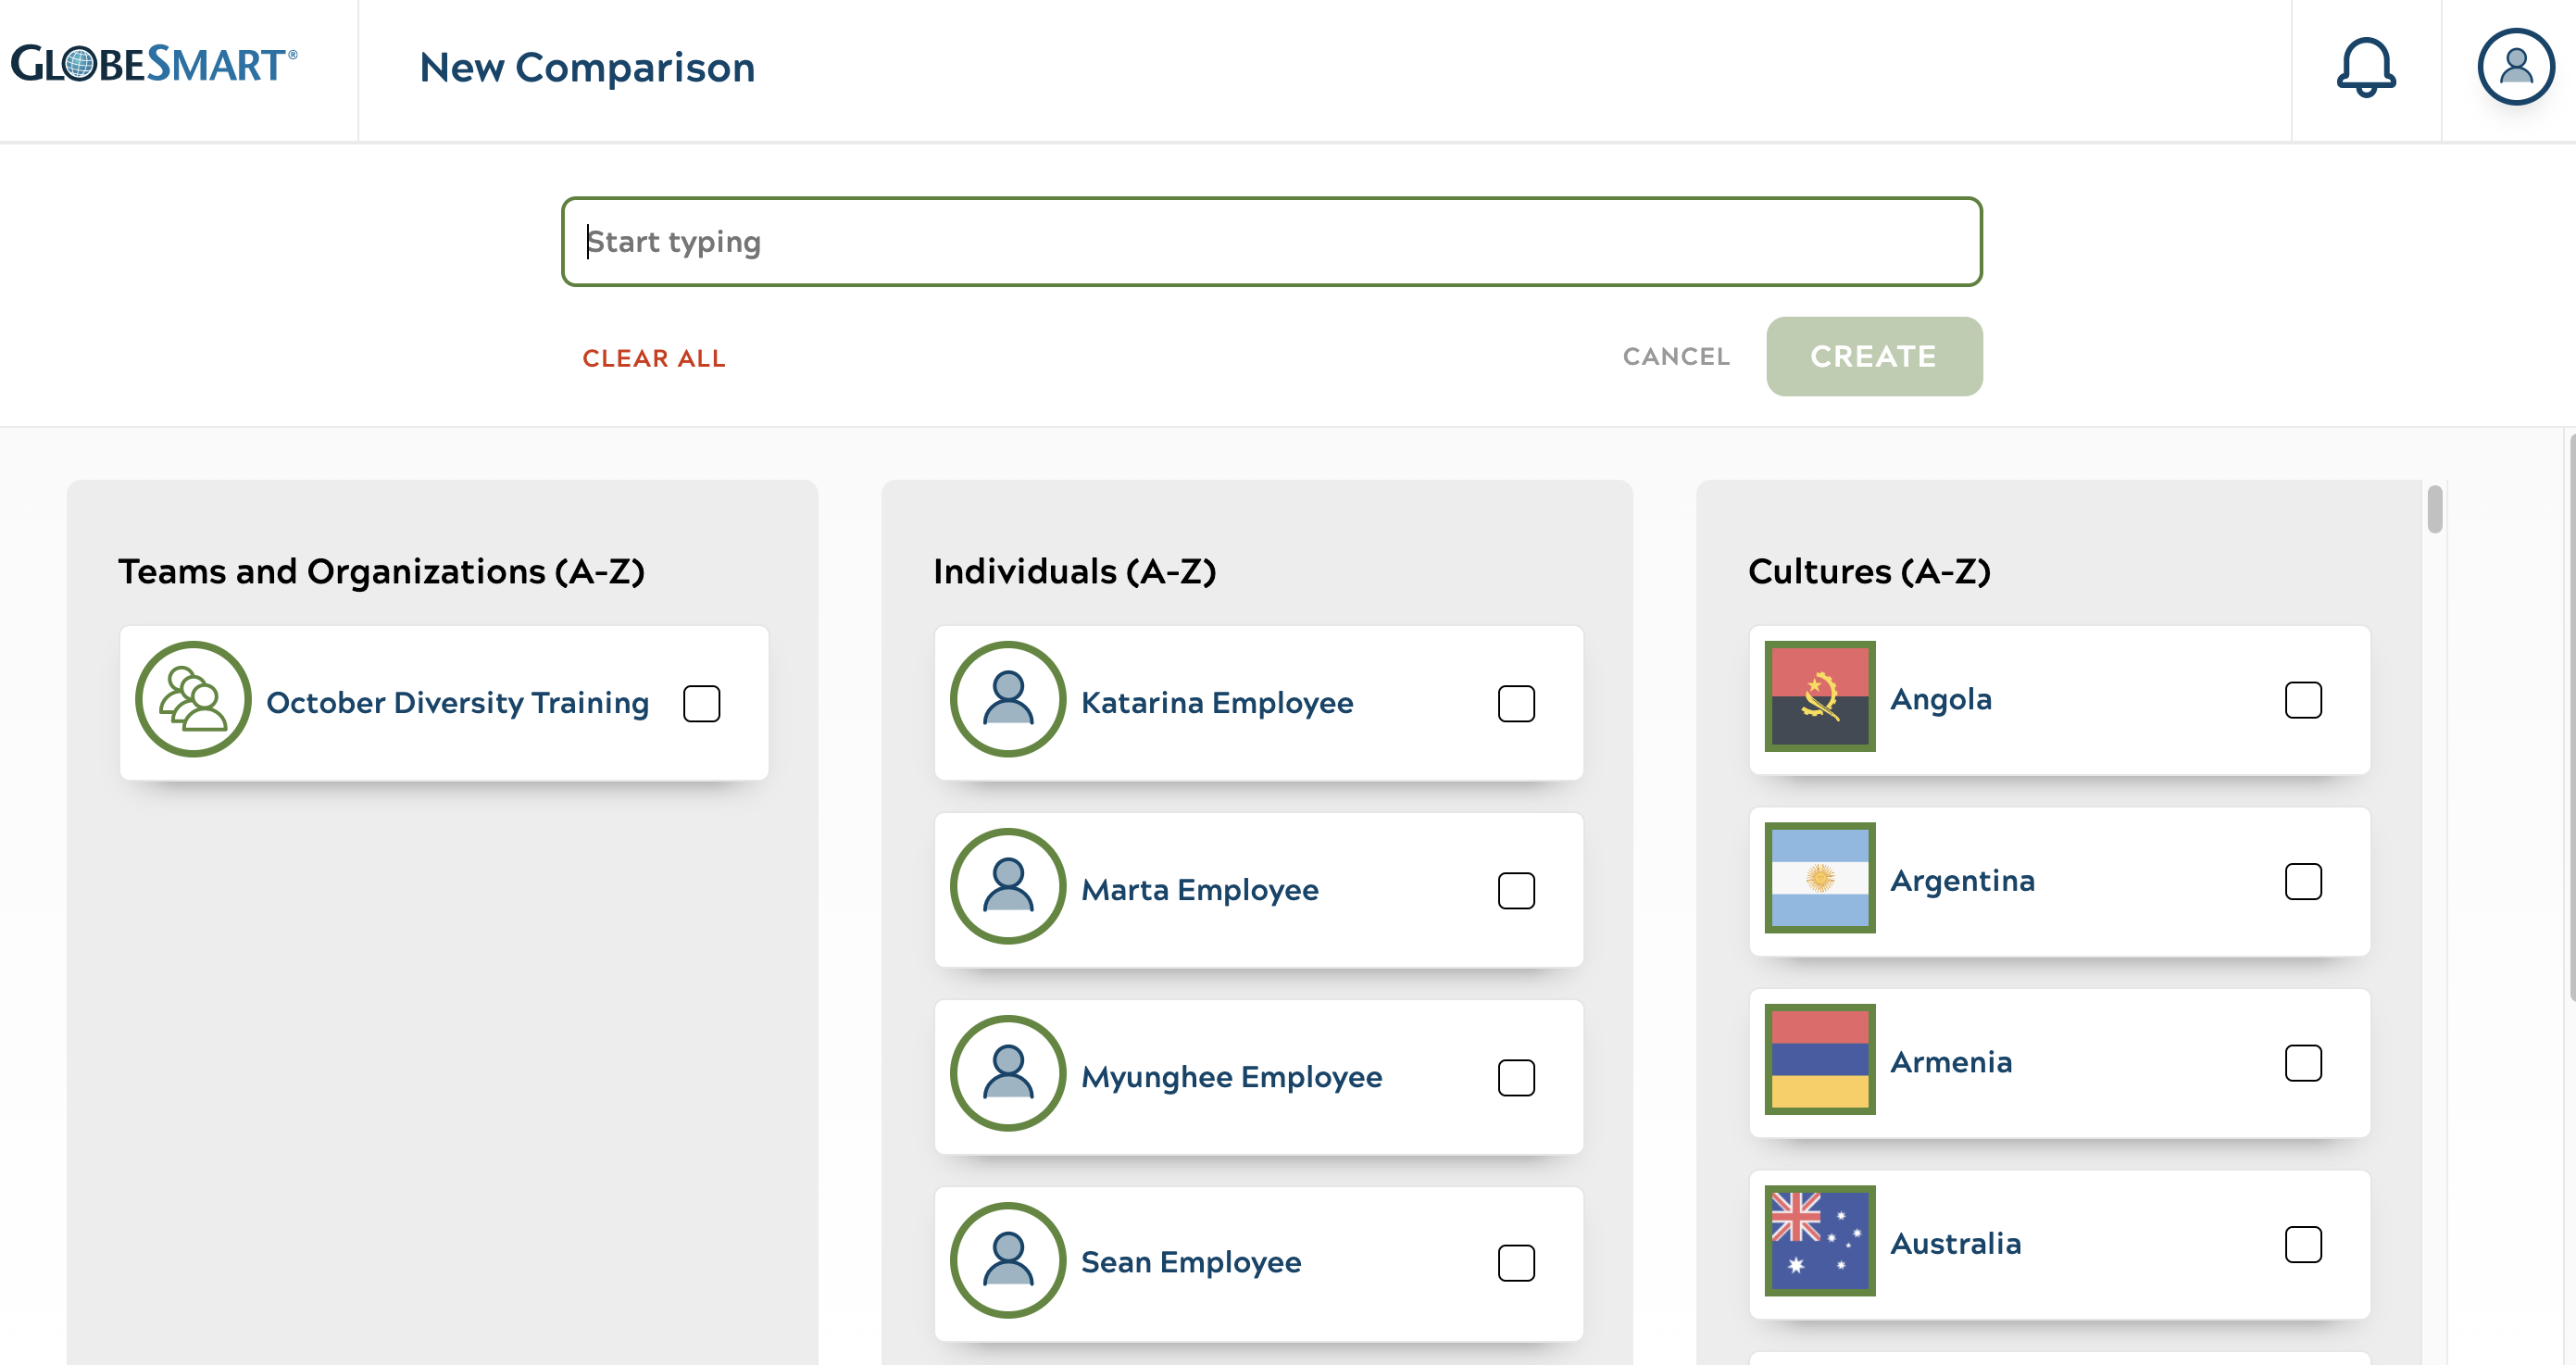Click the Cultures (A-Z) heading
The image size is (2576, 1365).
click(x=1869, y=571)
